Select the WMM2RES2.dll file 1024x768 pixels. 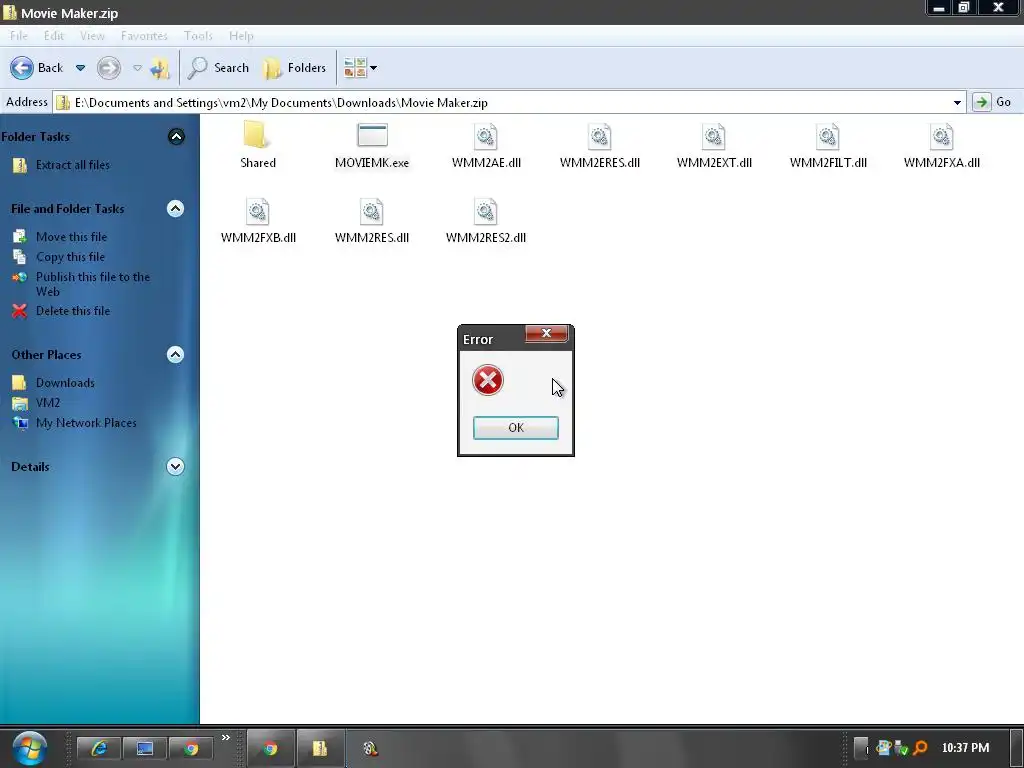[x=485, y=221]
